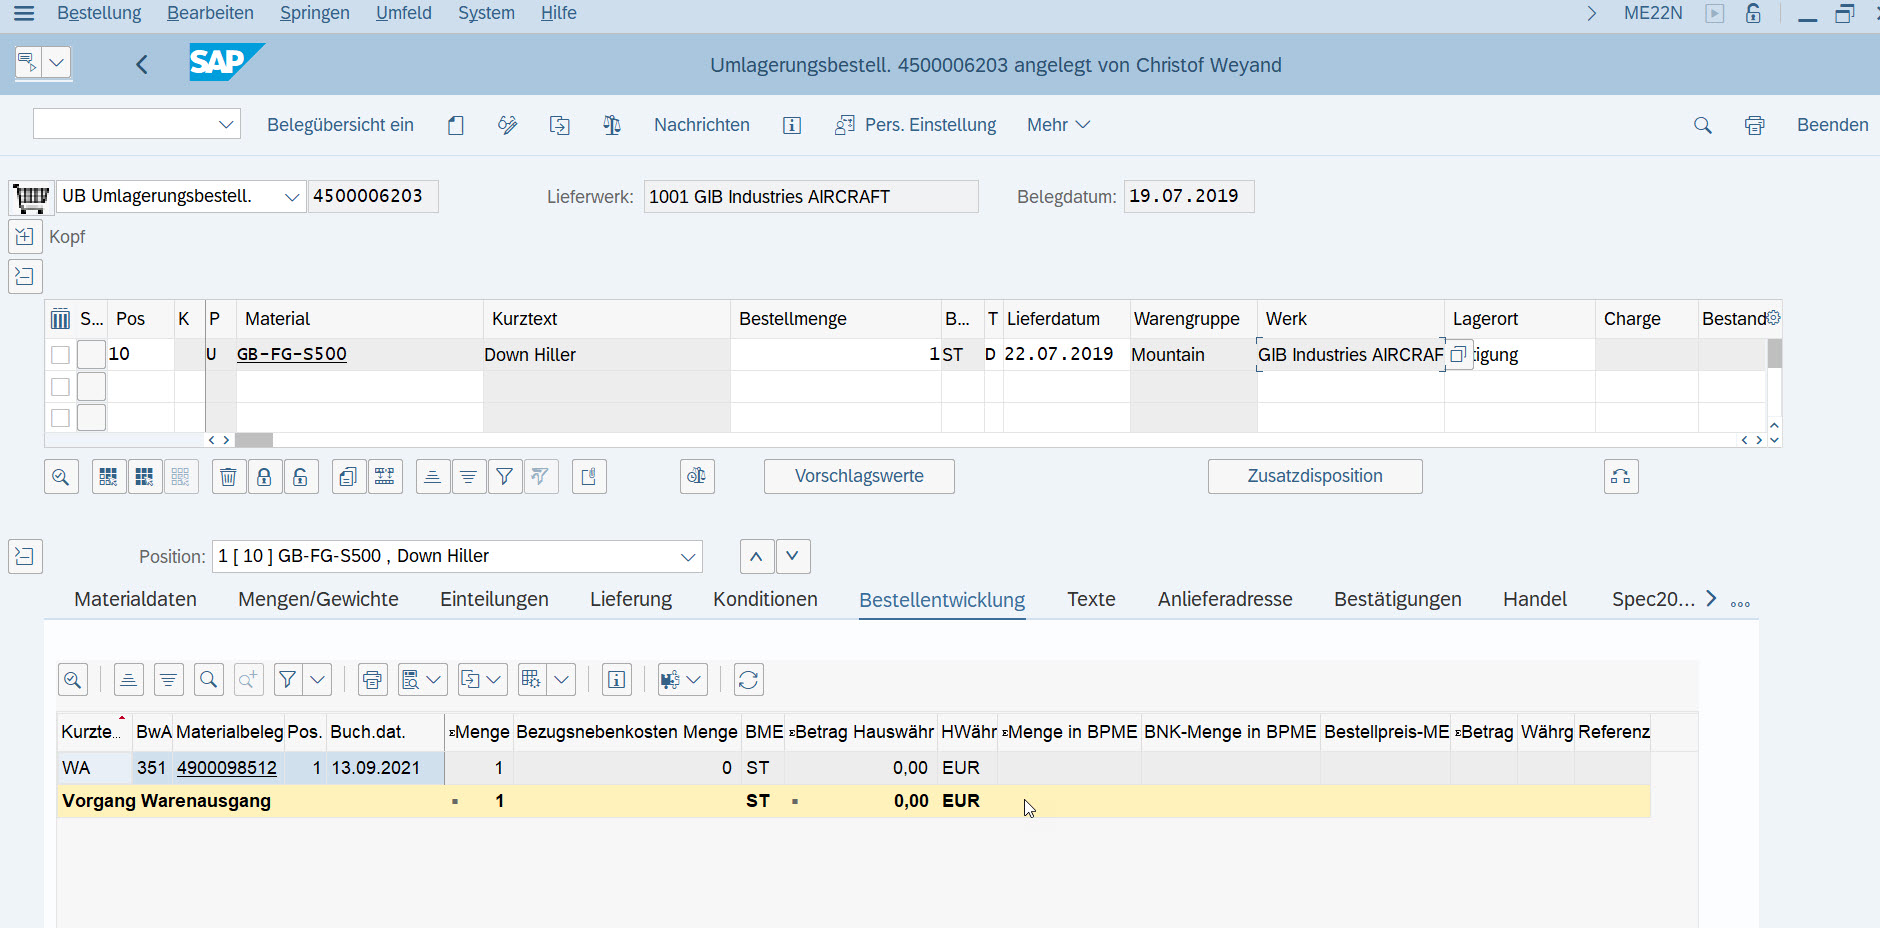Click the Lieferwerk input field
Screen dimensions: 1880x928
tap(810, 197)
